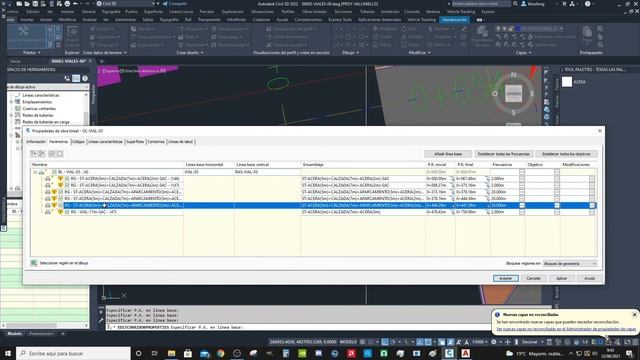Open Google Chrome from the taskbar
Image resolution: width=640 pixels, height=360 pixels.
click(x=221, y=353)
